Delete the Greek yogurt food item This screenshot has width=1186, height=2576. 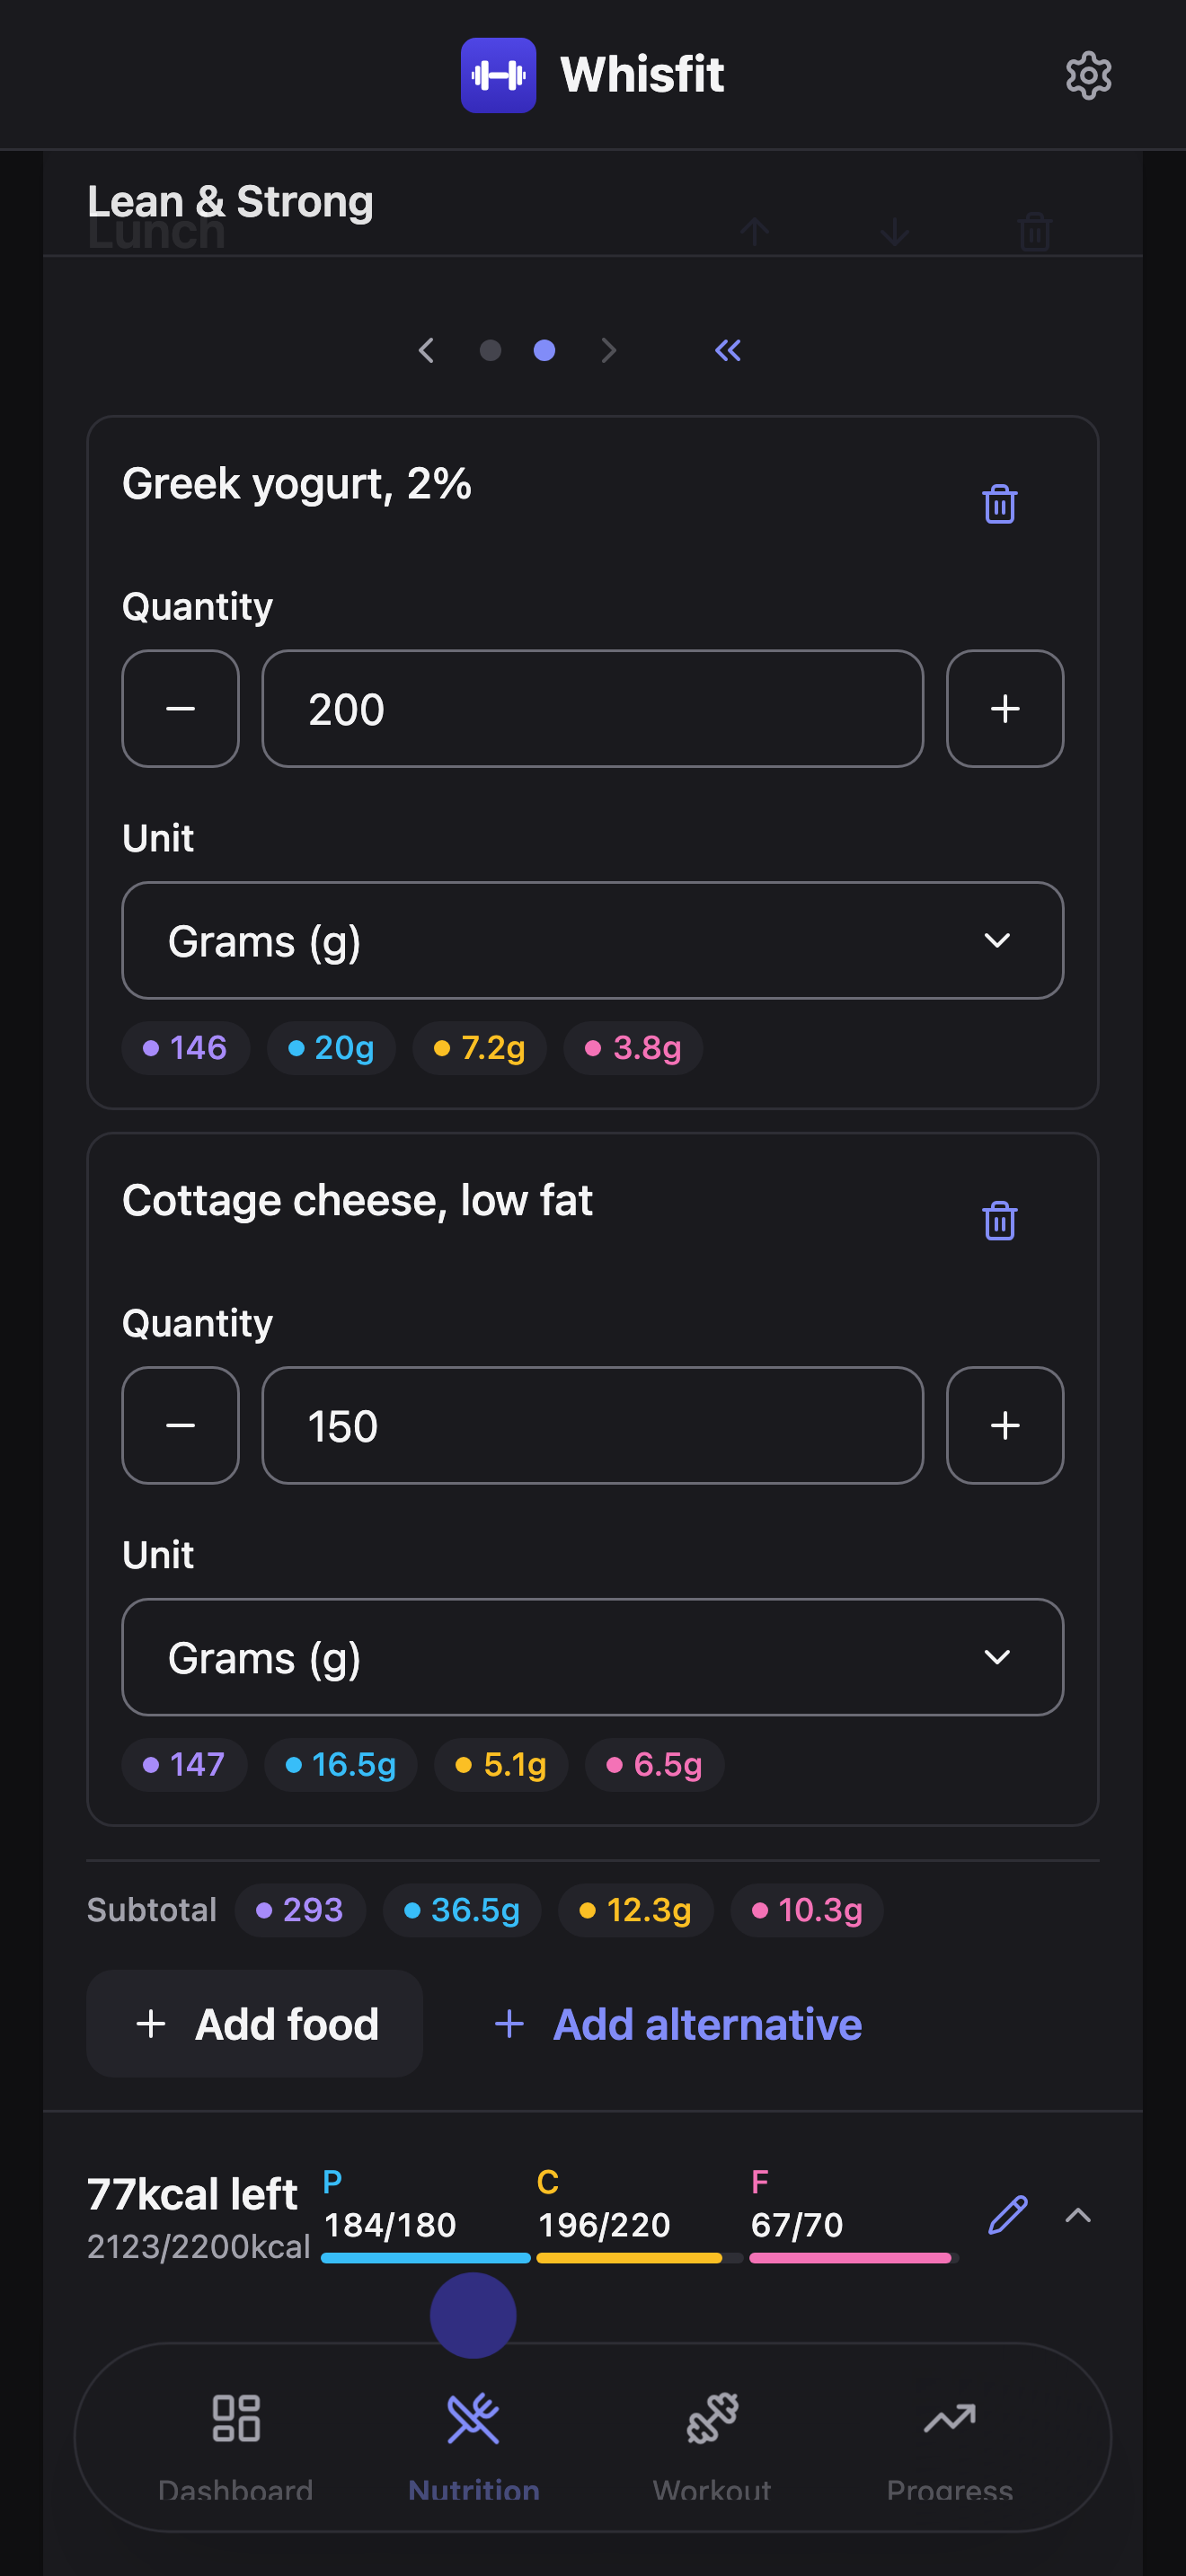click(x=999, y=504)
